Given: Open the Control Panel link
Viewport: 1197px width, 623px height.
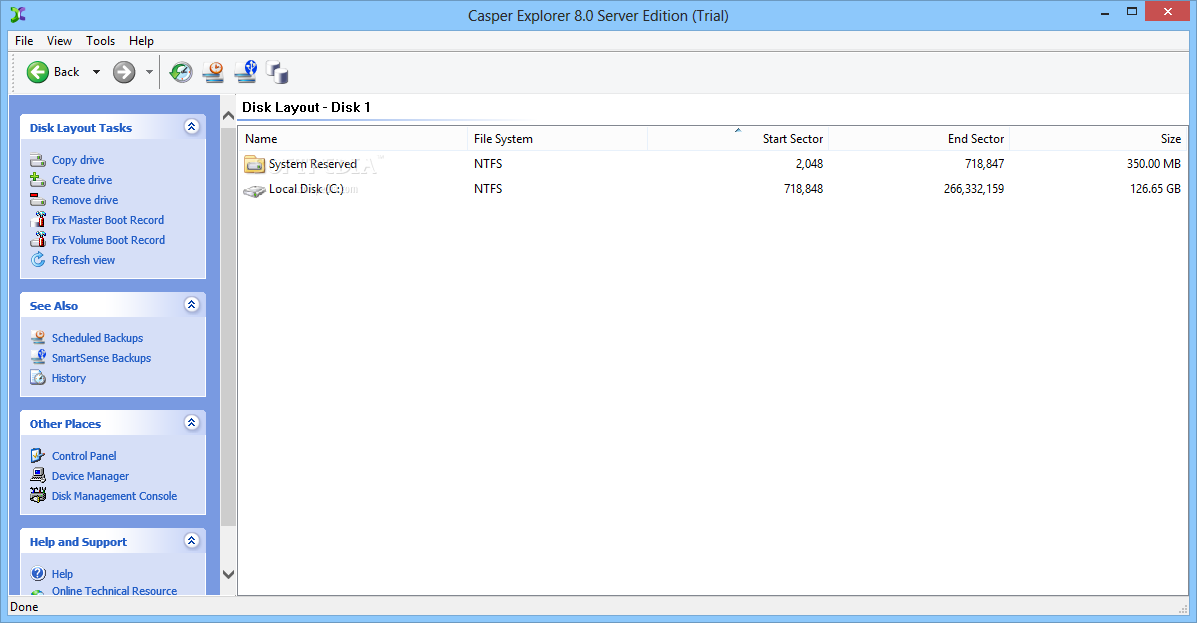Looking at the screenshot, I should [84, 456].
